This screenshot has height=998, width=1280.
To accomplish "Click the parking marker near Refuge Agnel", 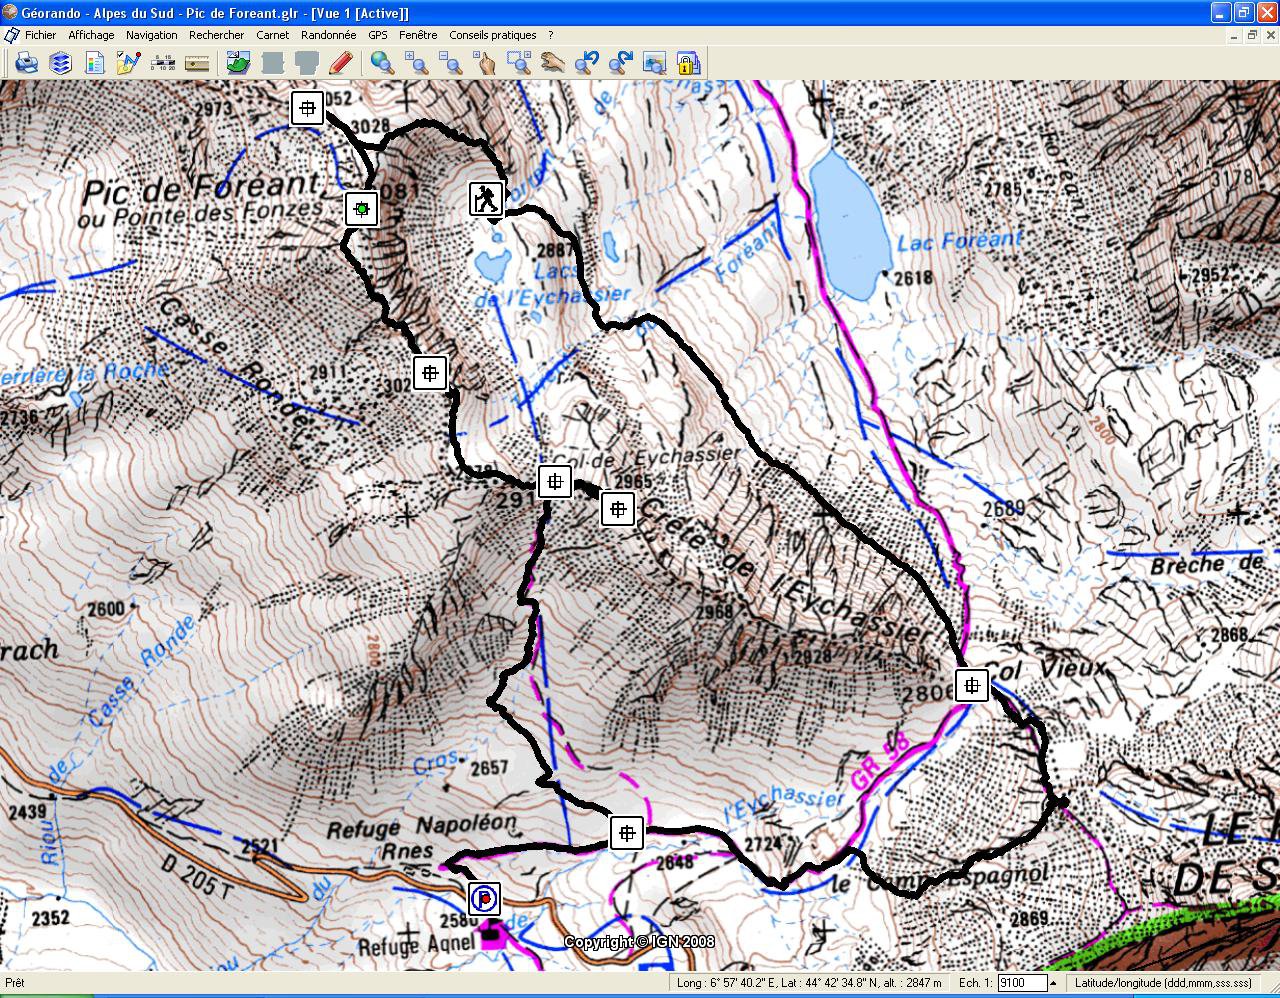I will pos(485,898).
